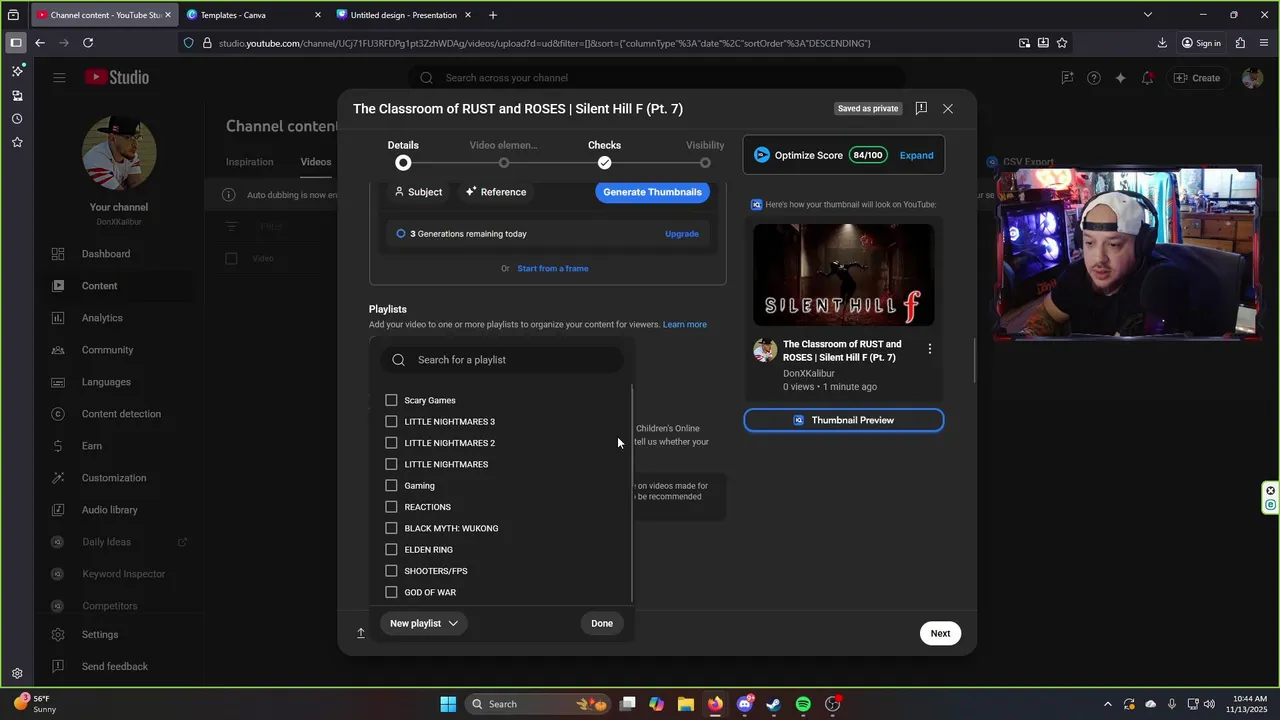
Task: Click the Start from a frame link
Action: pyautogui.click(x=553, y=268)
